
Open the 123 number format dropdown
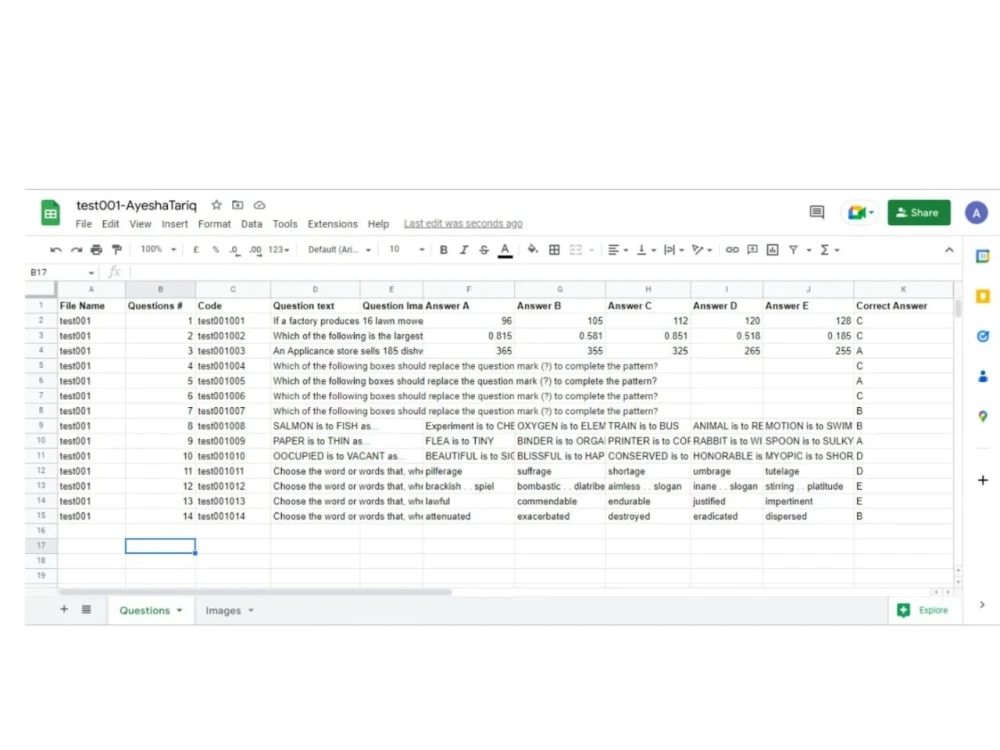[x=279, y=250]
